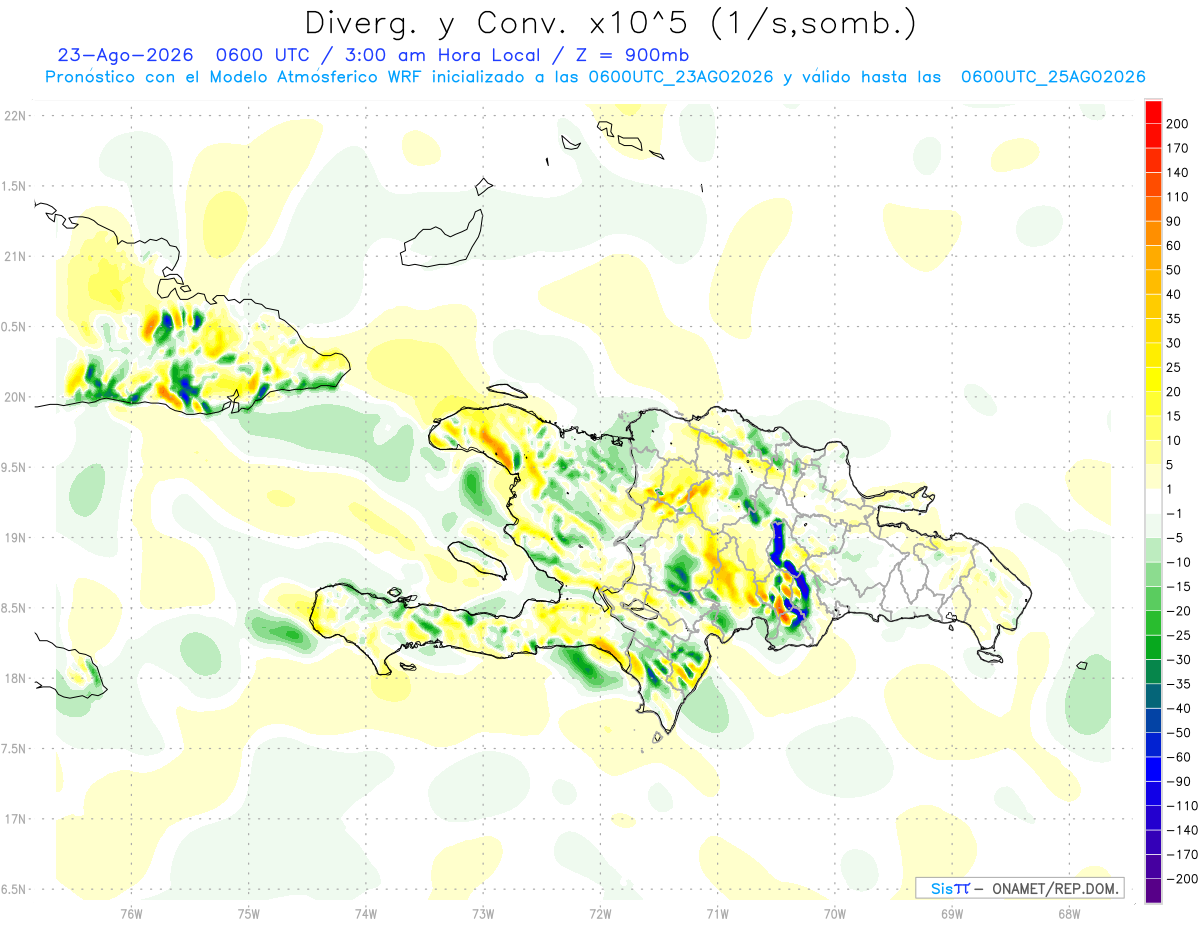Click the "68W" longitude label
This screenshot has width=1200, height=927.
point(1069,914)
